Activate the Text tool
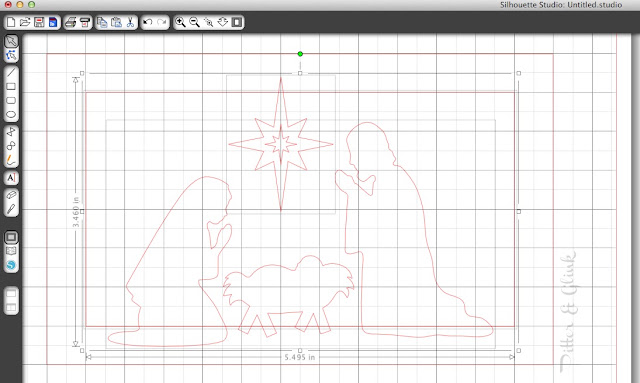The image size is (640, 383). [x=11, y=178]
